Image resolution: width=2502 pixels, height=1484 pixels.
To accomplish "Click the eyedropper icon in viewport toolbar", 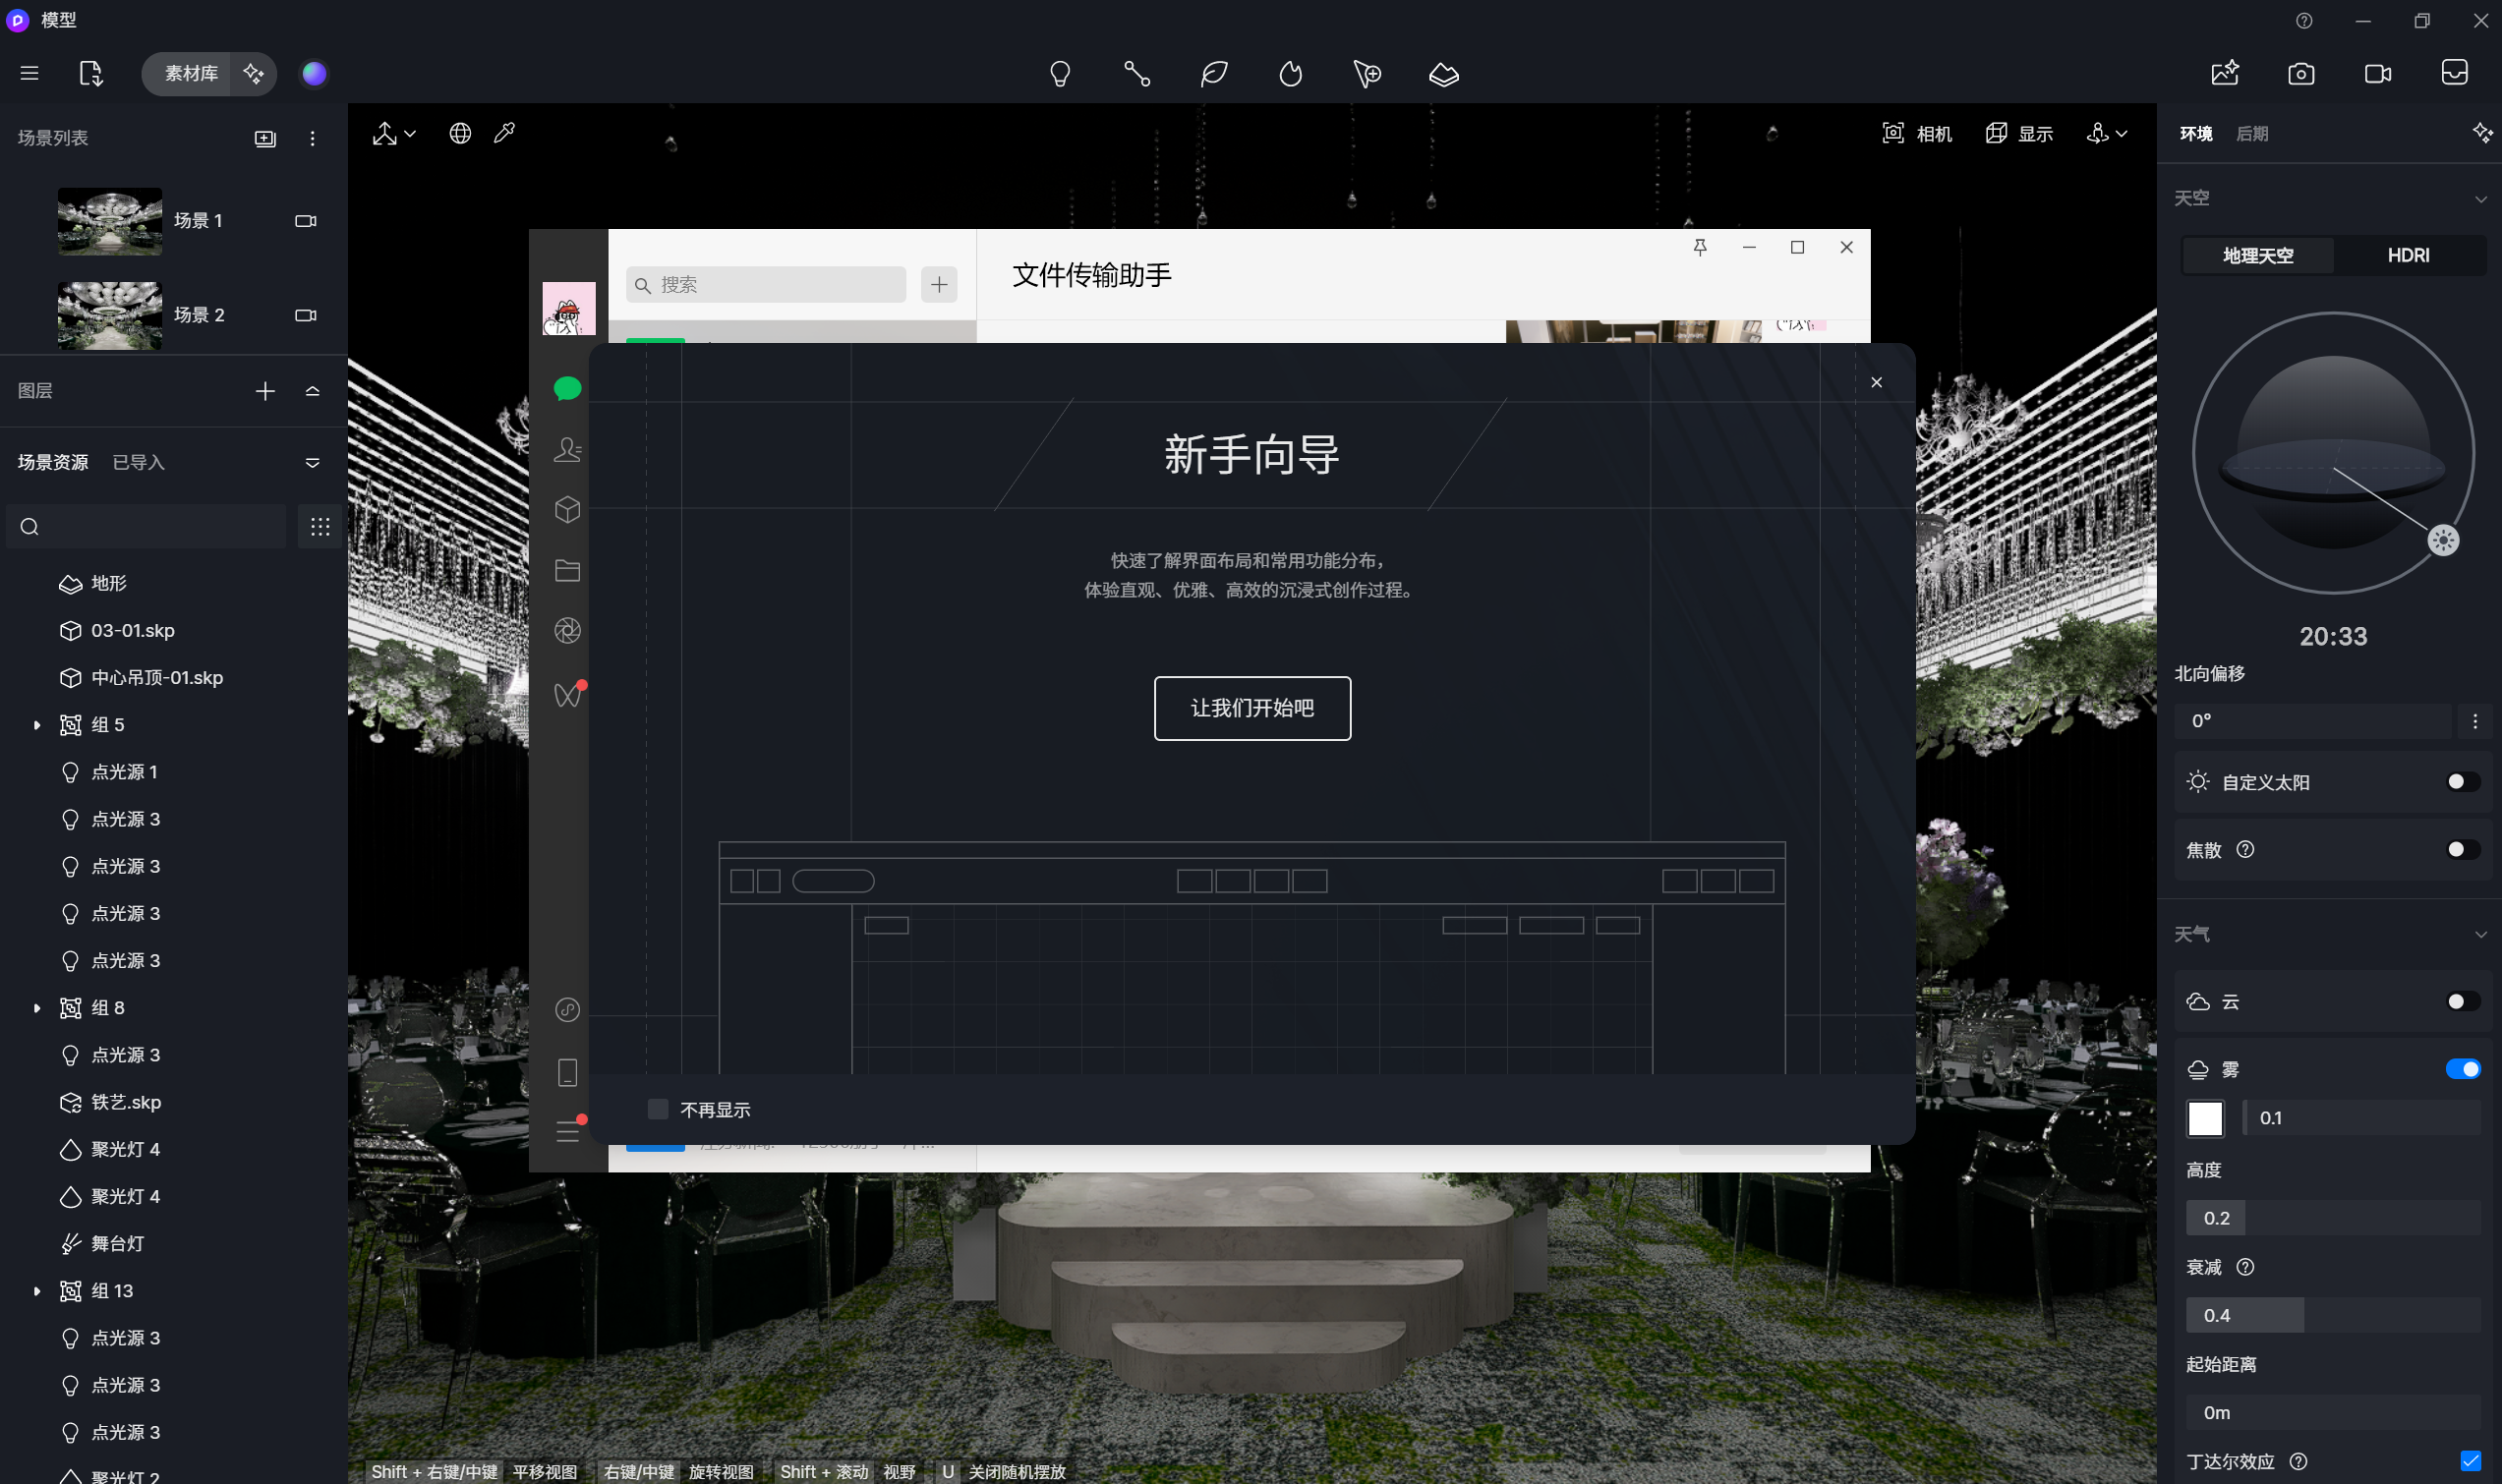I will pos(504,133).
